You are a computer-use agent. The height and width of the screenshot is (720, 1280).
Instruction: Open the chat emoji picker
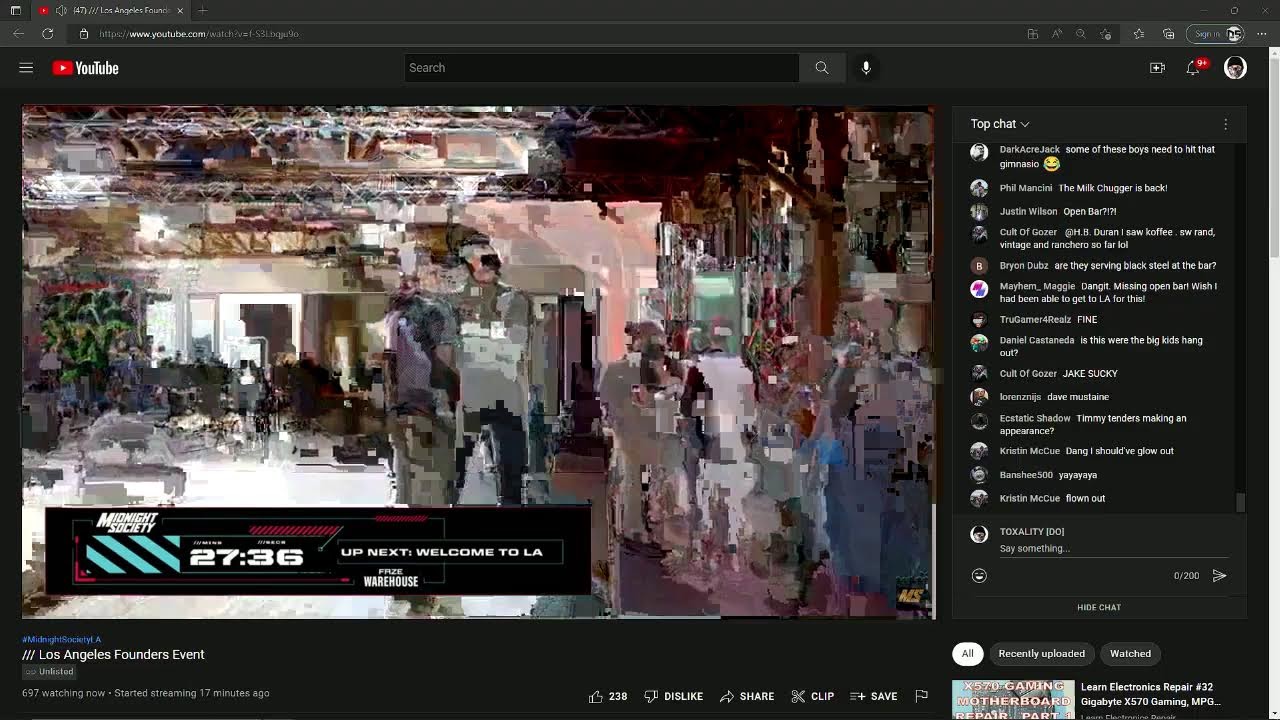click(979, 576)
